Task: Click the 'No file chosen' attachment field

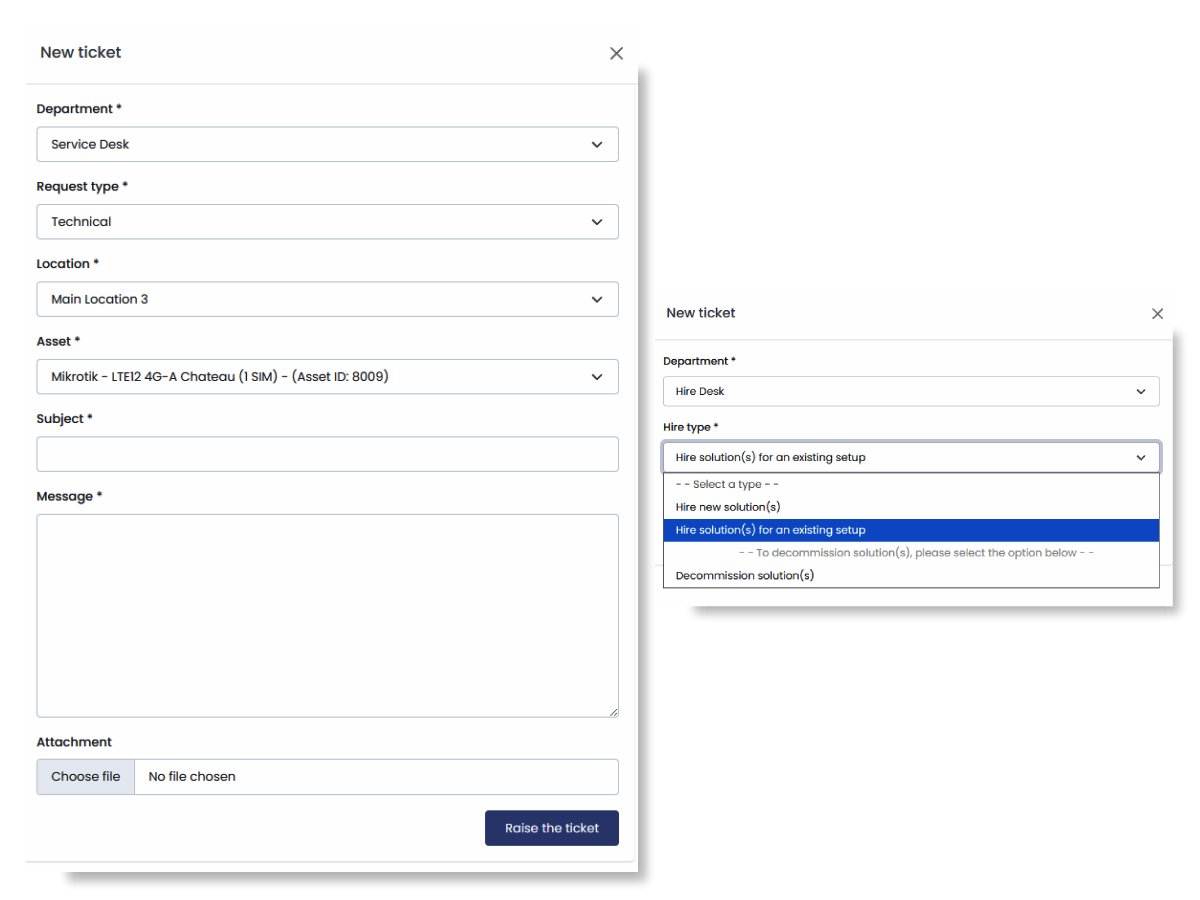Action: point(375,777)
